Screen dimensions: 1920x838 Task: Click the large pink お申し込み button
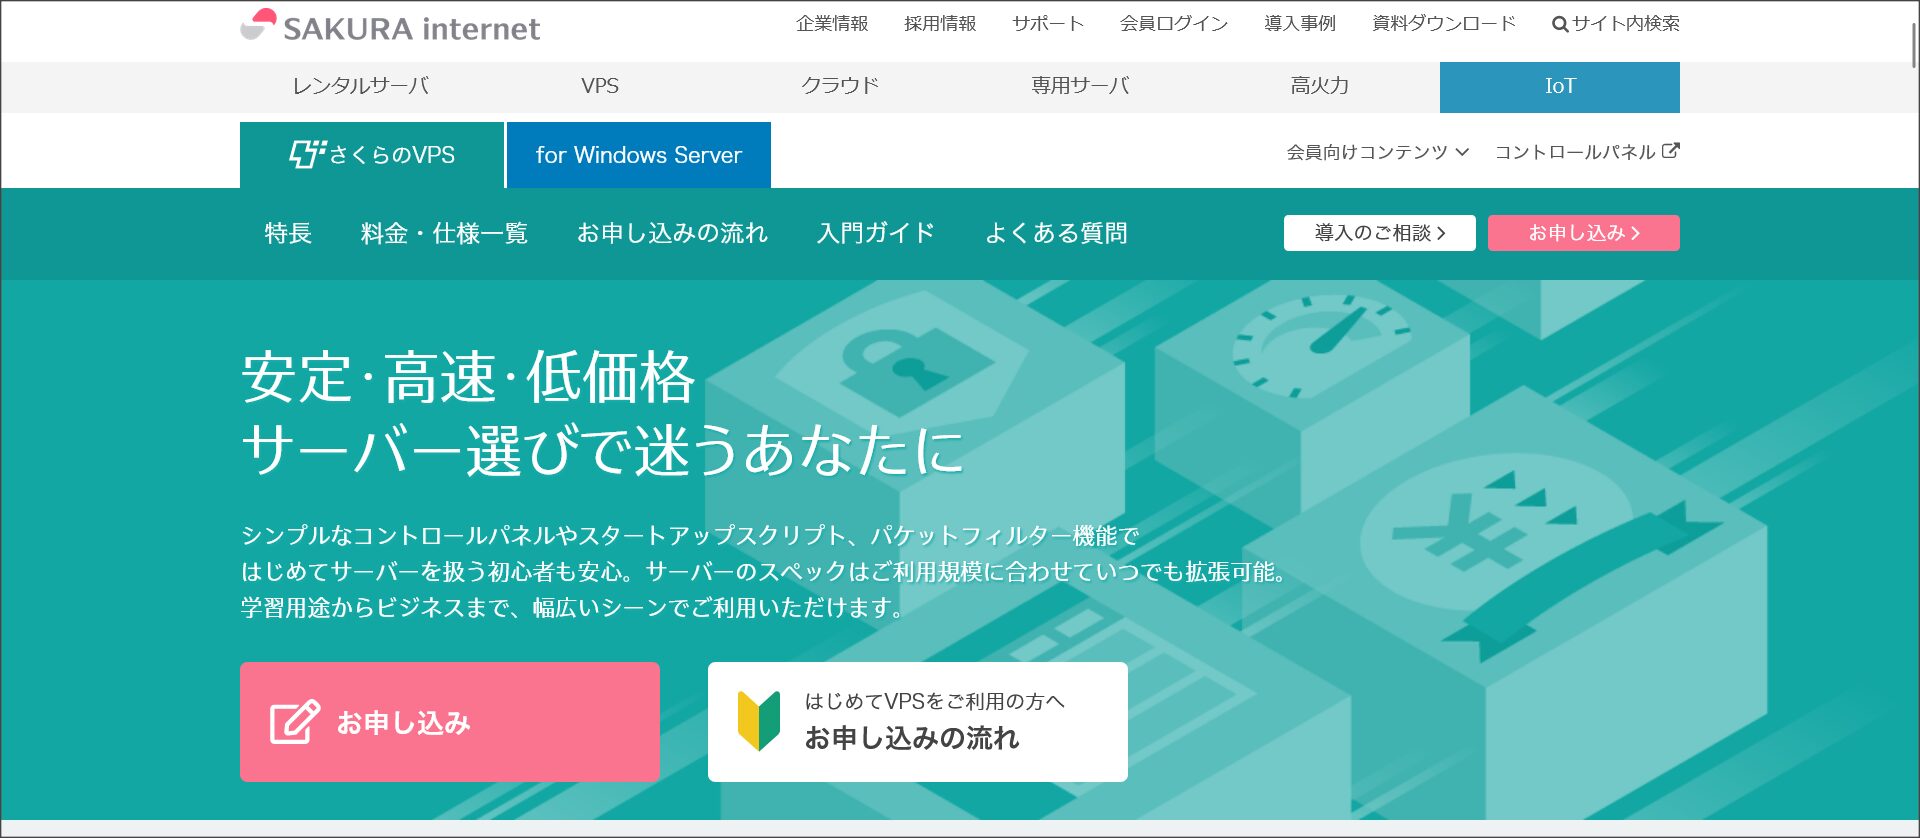click(450, 722)
